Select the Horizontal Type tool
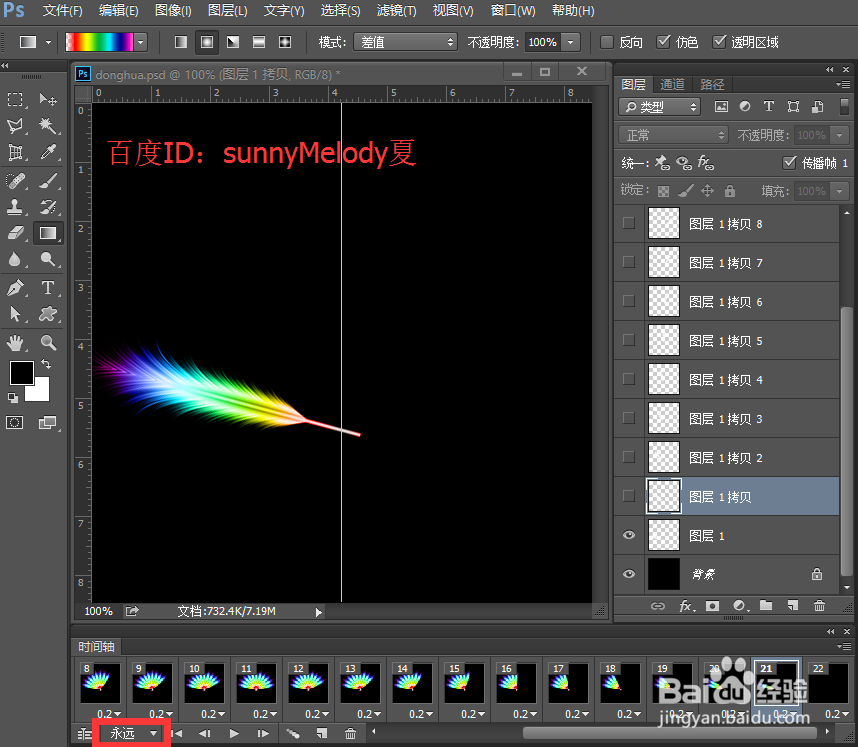 [48, 287]
